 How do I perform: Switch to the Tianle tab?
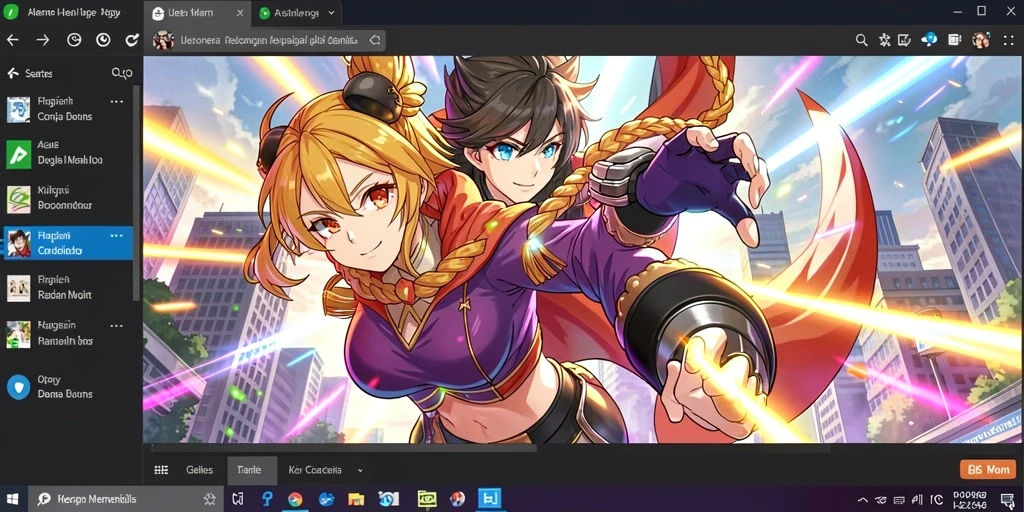(251, 470)
